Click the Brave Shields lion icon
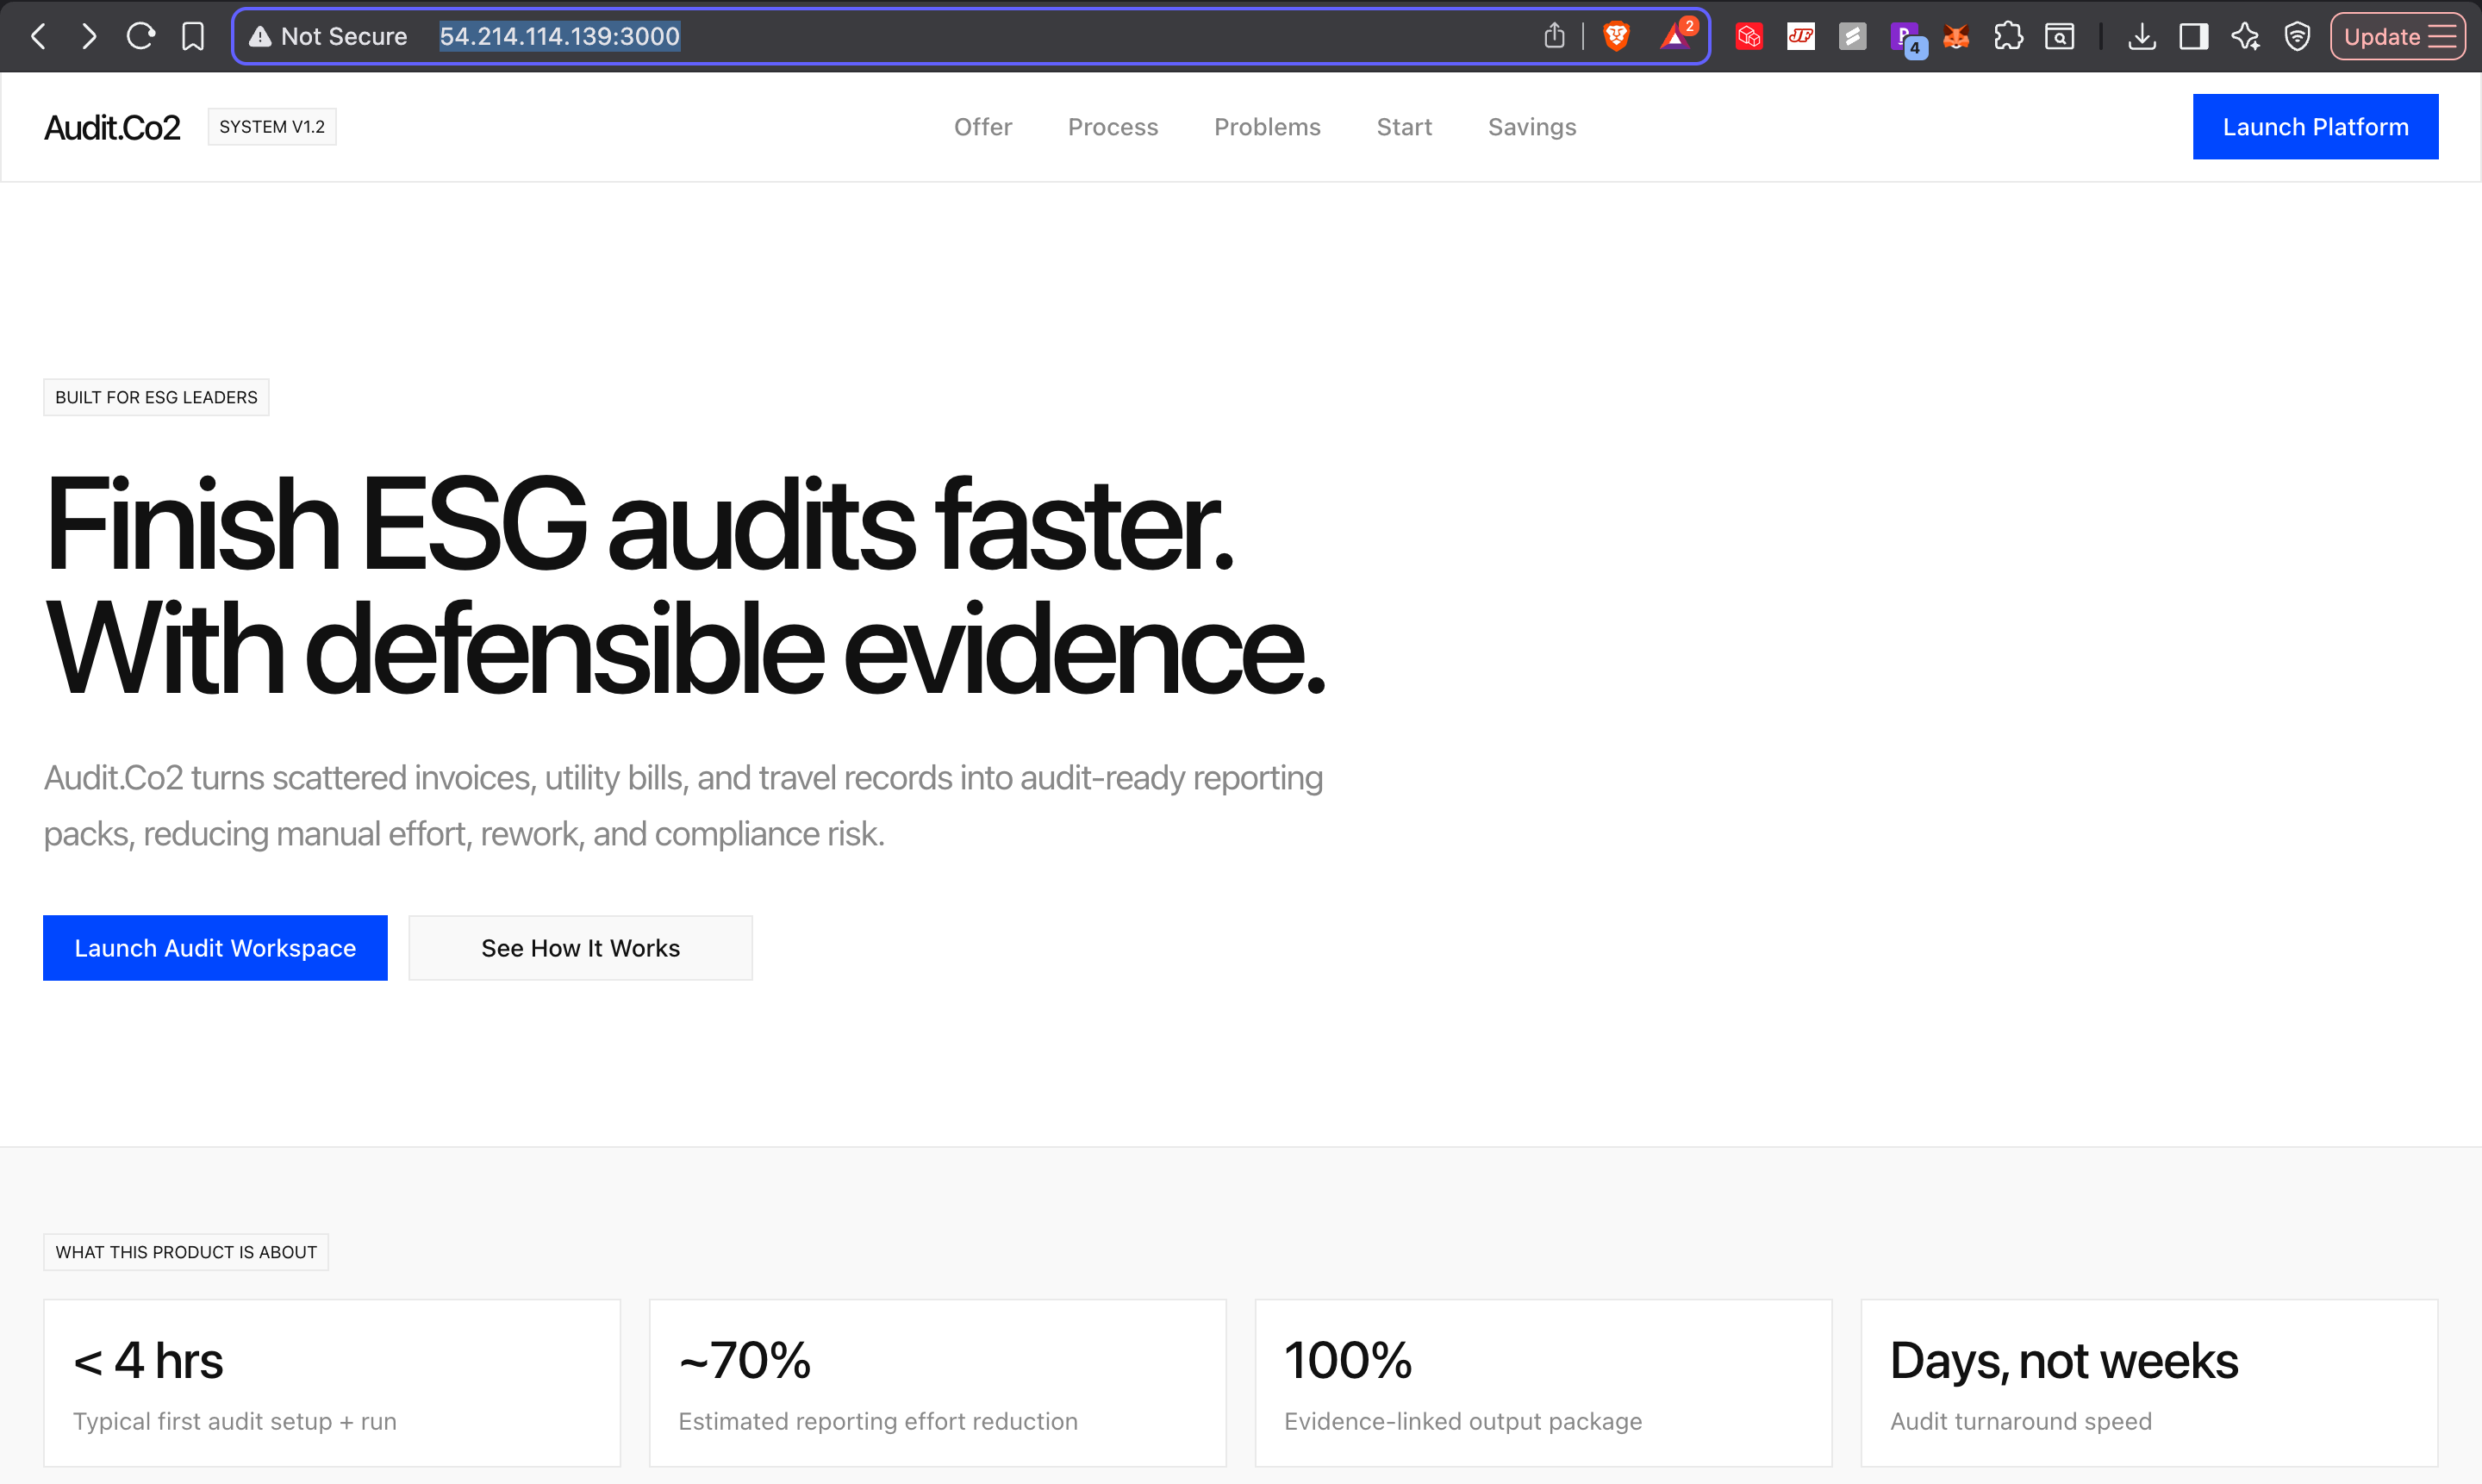Screen dimensions: 2482x1484 pos(1616,37)
